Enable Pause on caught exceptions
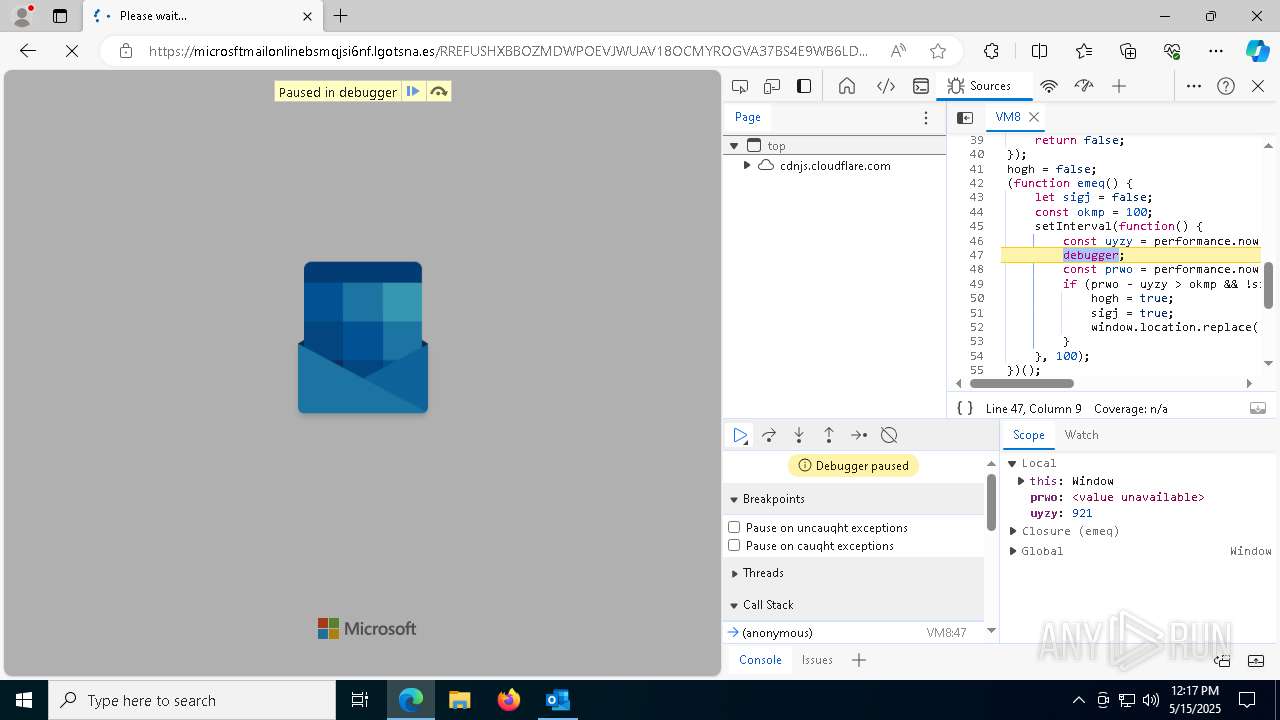Image resolution: width=1280 pixels, height=720 pixels. pyautogui.click(x=734, y=546)
